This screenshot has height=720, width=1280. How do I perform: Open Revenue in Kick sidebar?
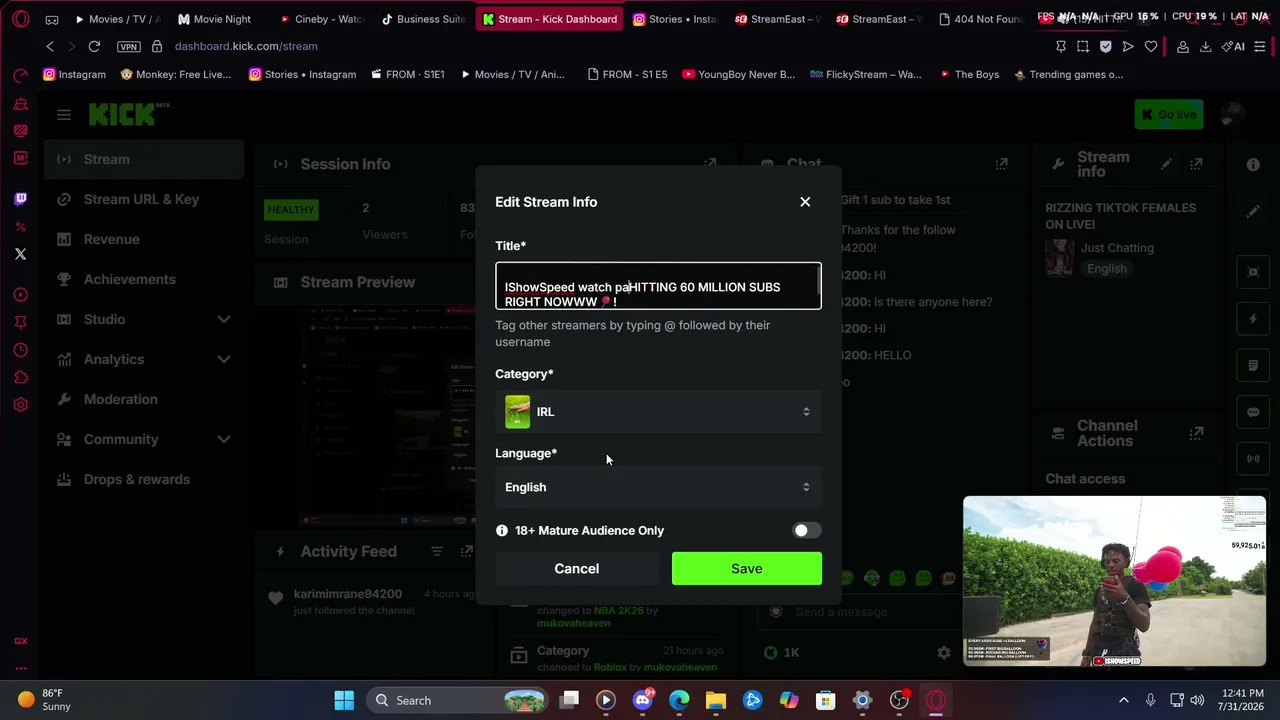tap(144, 239)
